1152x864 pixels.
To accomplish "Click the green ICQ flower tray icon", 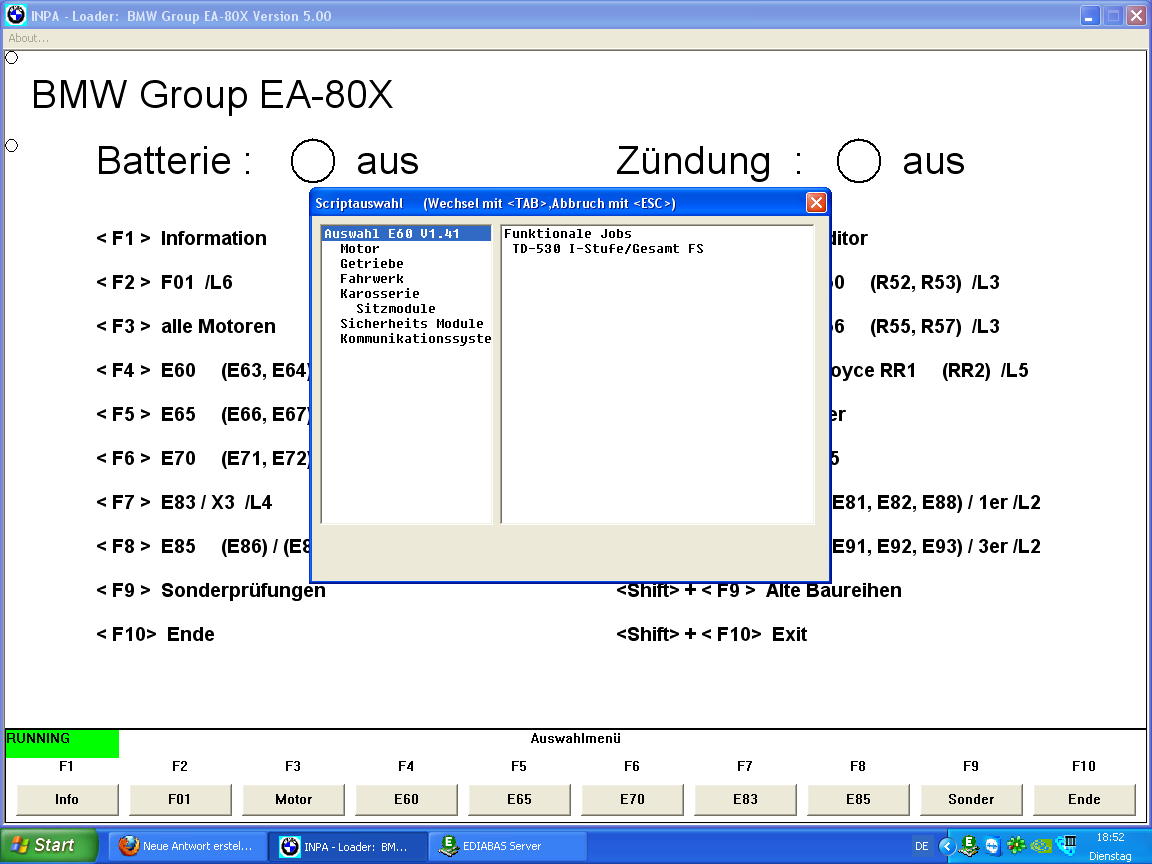I will tap(1016, 846).
